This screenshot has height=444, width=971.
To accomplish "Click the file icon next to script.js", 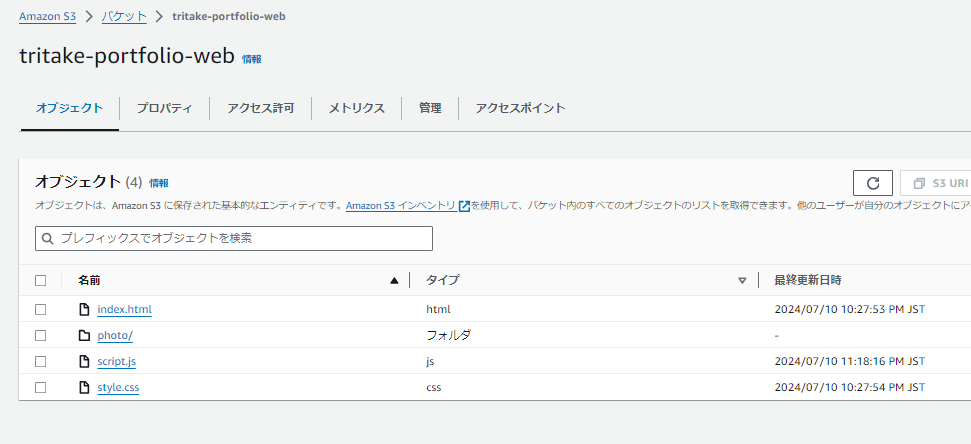I will (84, 362).
